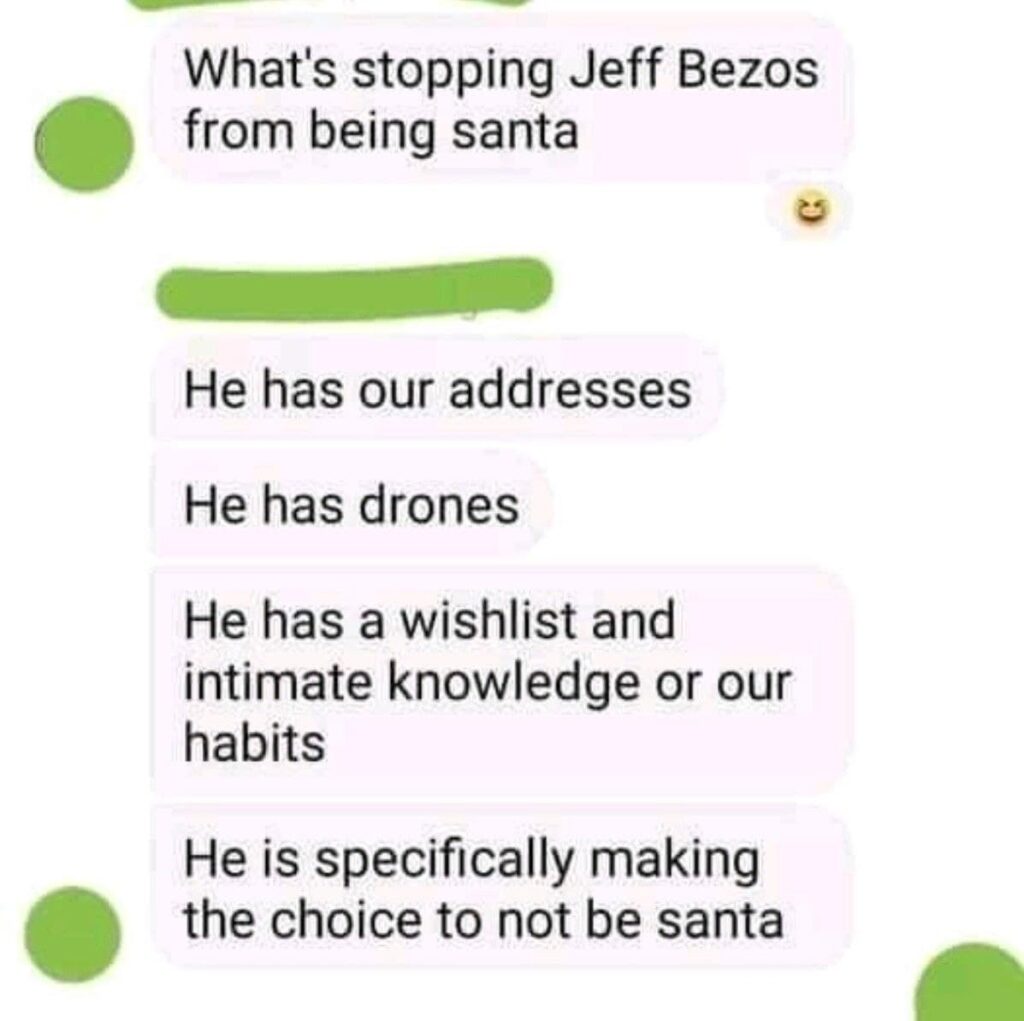Select the 'What's stopping Jeff Bezos' message bubble
The height and width of the screenshot is (1021, 1024).
pos(502,100)
